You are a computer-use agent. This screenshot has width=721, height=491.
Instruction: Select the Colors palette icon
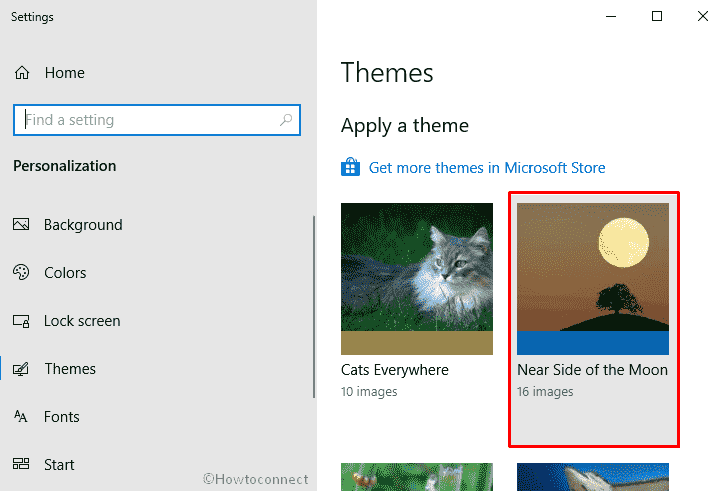[22, 273]
